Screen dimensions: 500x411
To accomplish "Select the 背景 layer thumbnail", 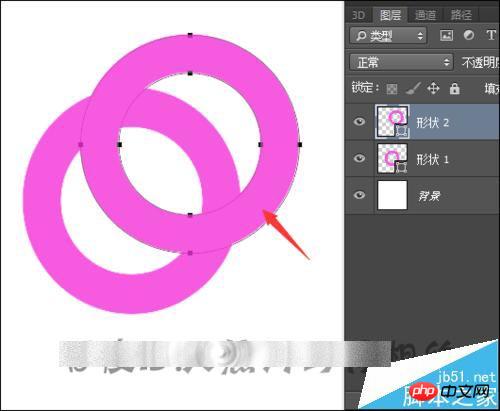I will tap(392, 195).
